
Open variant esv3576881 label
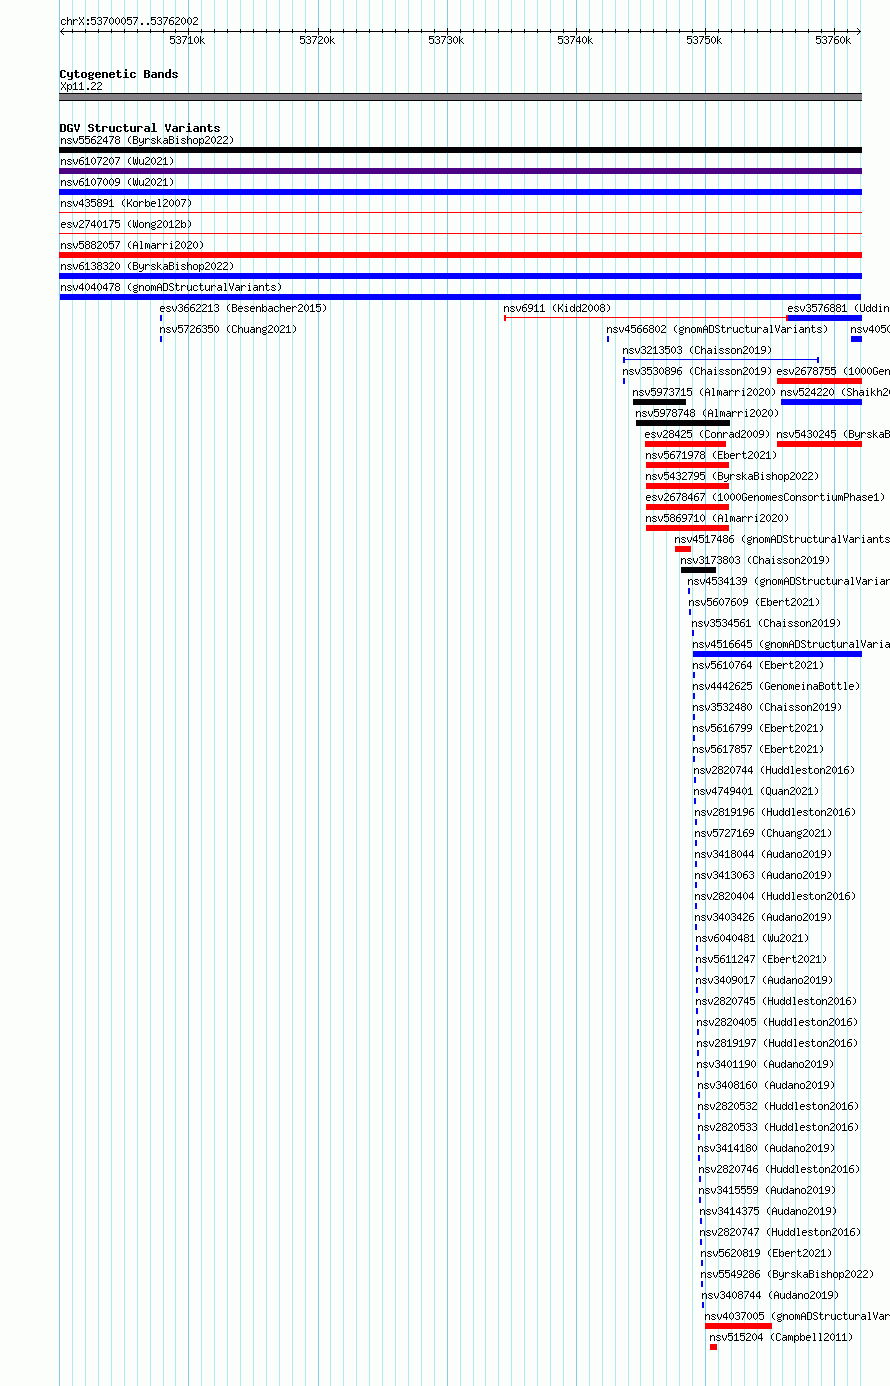838,308
